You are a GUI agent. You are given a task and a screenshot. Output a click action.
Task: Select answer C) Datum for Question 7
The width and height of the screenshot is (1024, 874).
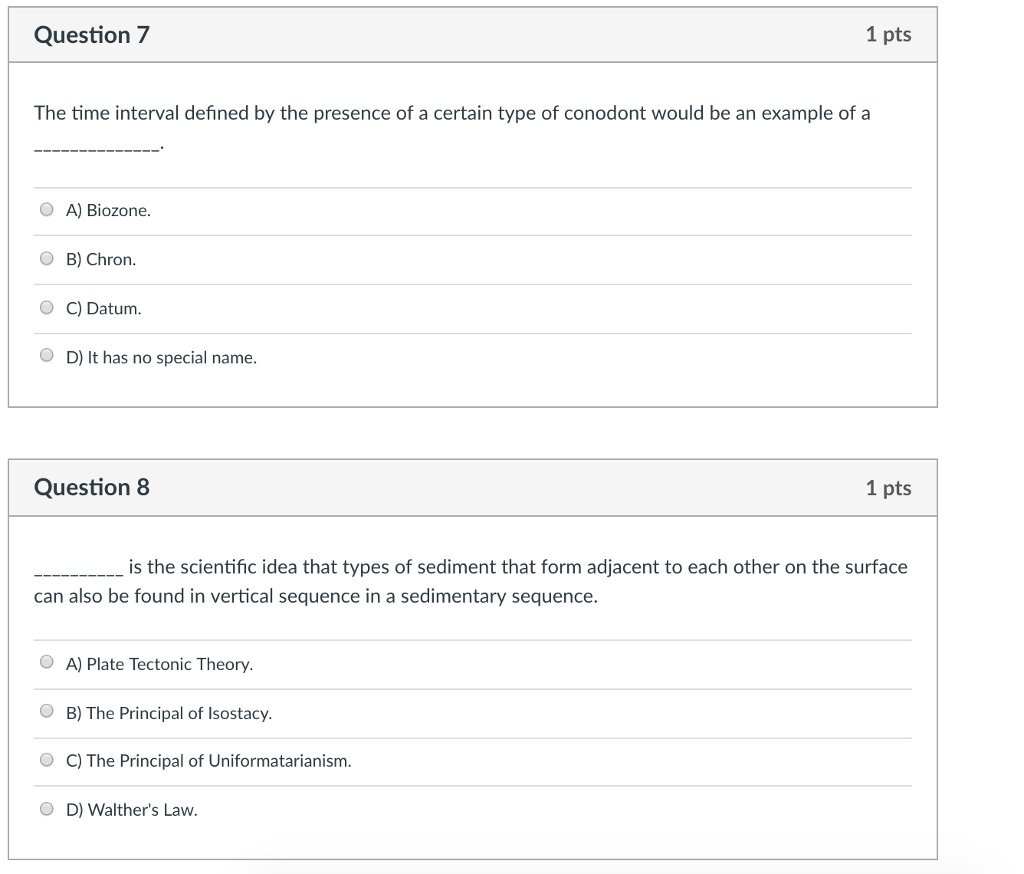click(x=46, y=307)
